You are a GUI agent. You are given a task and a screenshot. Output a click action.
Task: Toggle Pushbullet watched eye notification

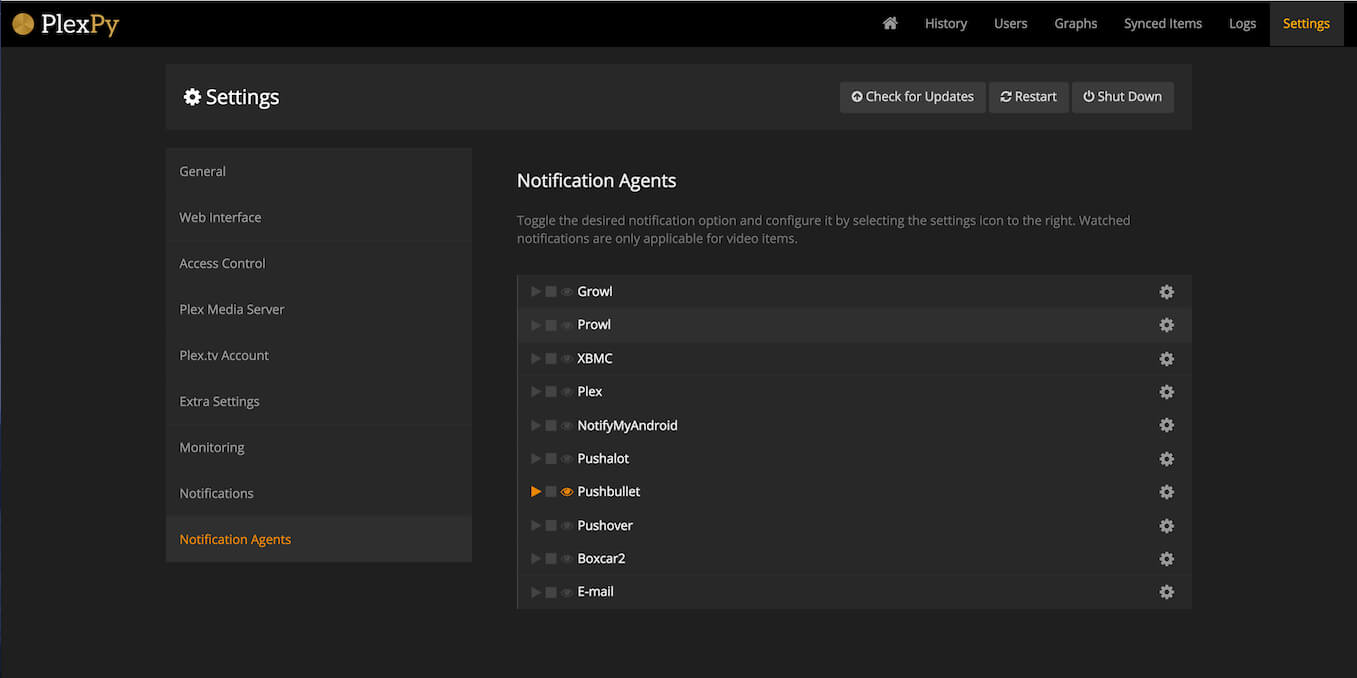click(567, 492)
